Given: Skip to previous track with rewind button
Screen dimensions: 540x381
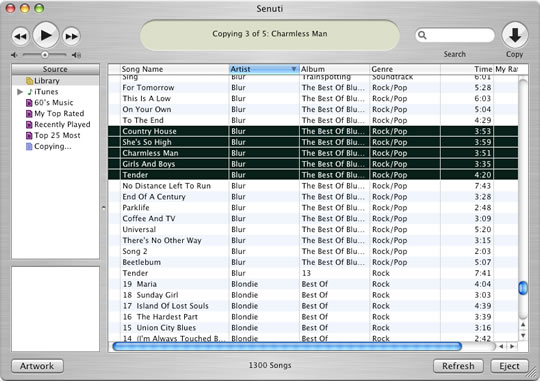Looking at the screenshot, I should tap(20, 36).
